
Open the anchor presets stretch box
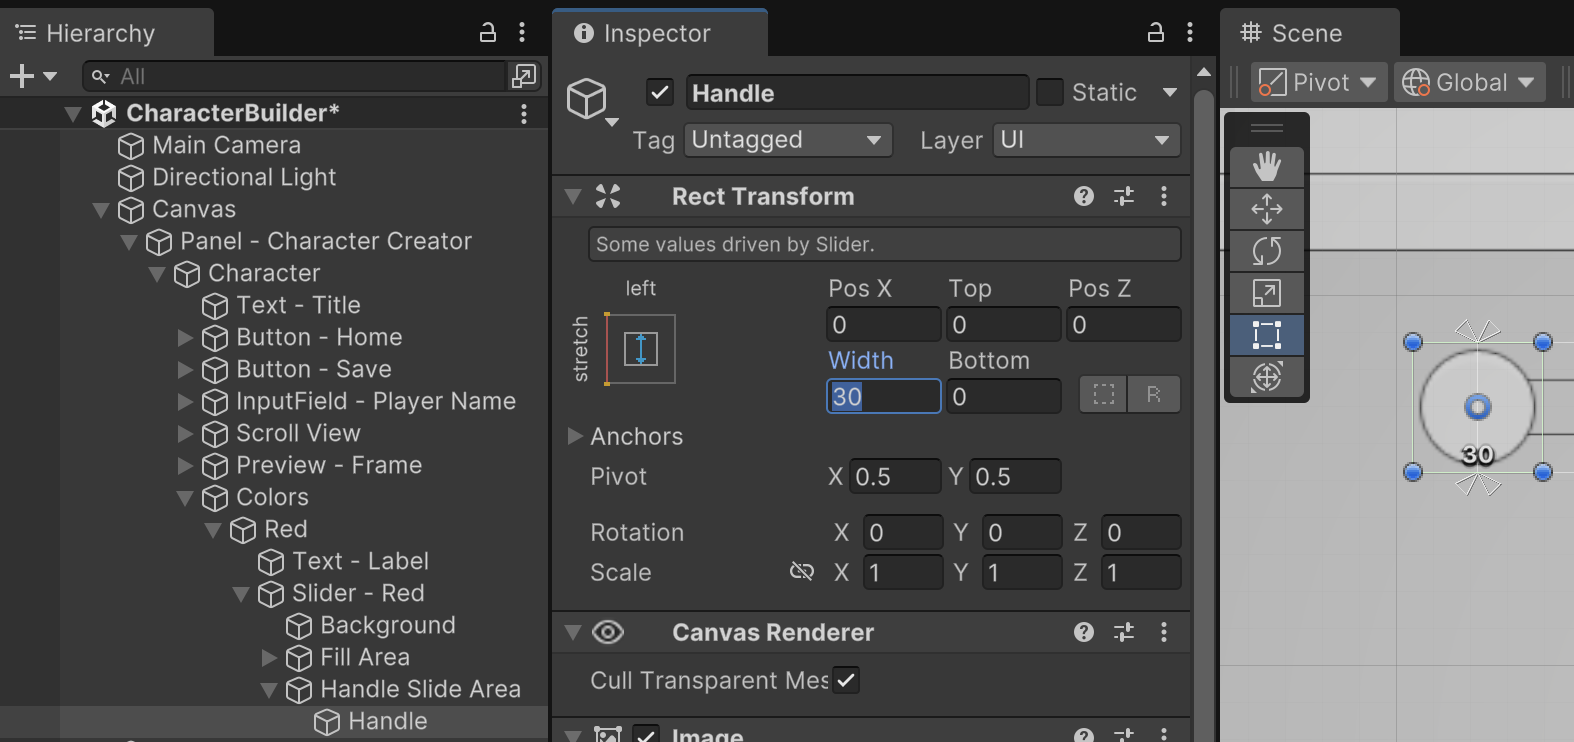(640, 349)
